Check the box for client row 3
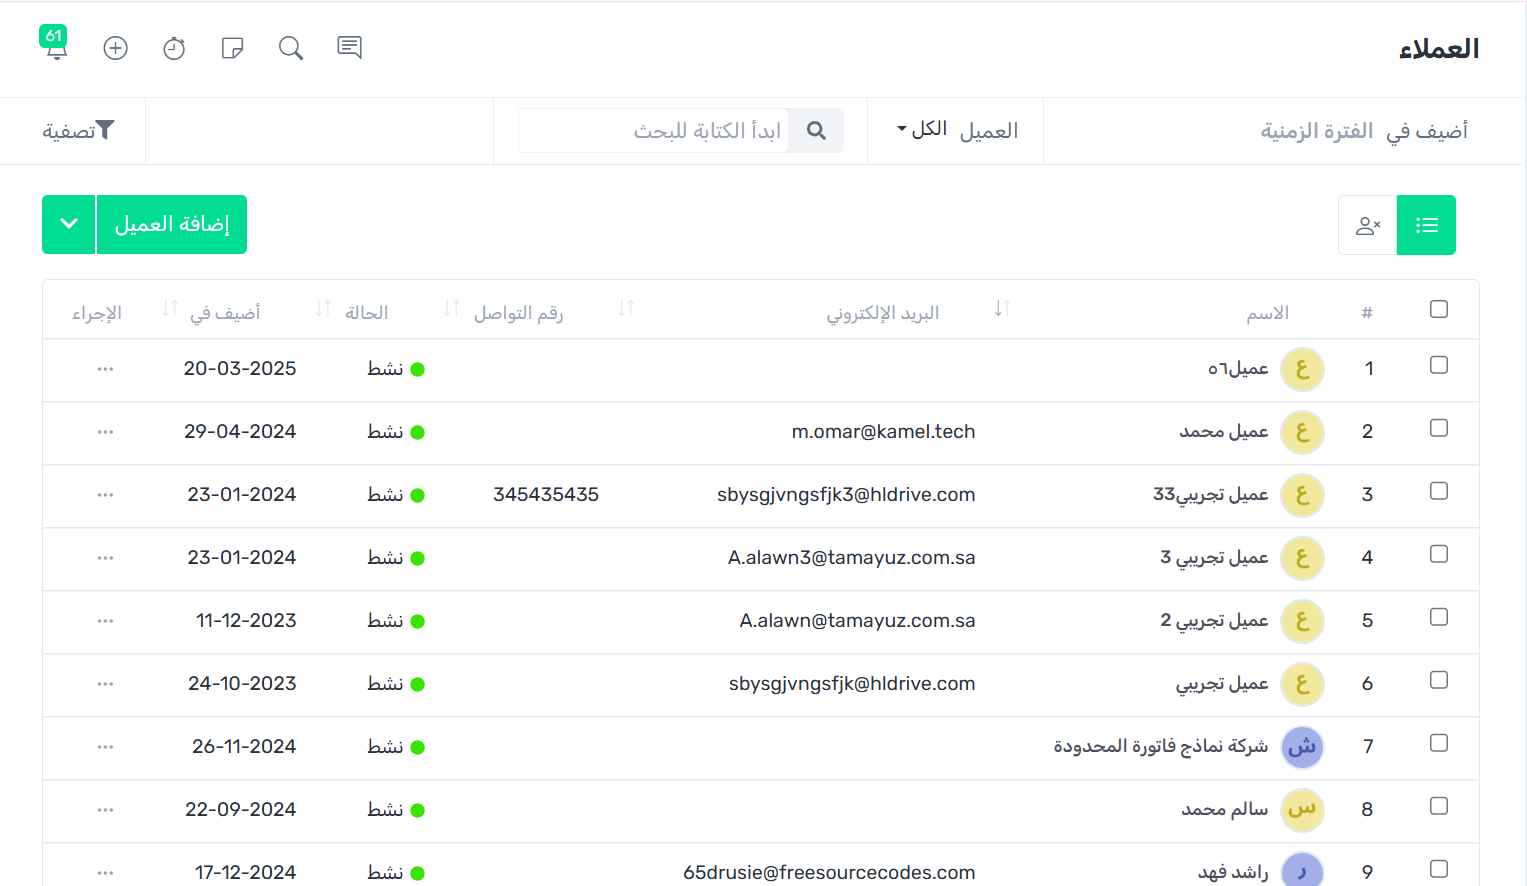This screenshot has width=1527, height=886. coord(1439,491)
